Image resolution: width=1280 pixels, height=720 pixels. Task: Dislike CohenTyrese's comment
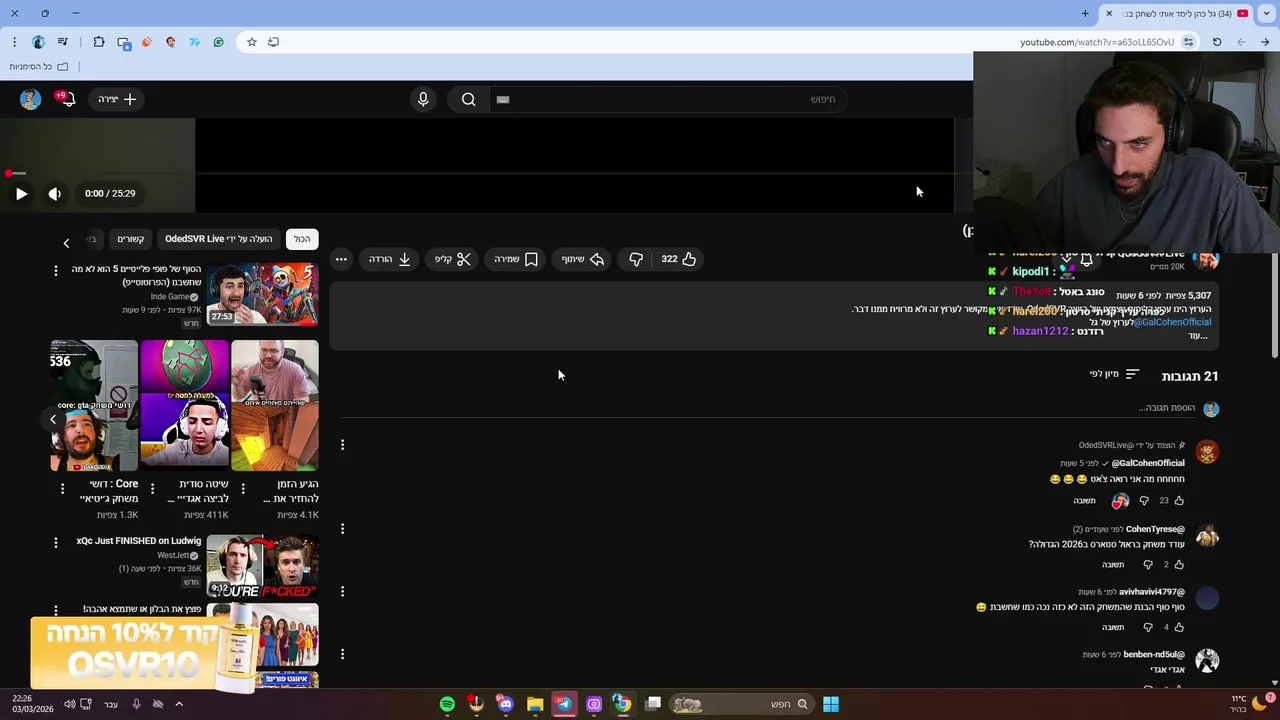click(x=1148, y=565)
